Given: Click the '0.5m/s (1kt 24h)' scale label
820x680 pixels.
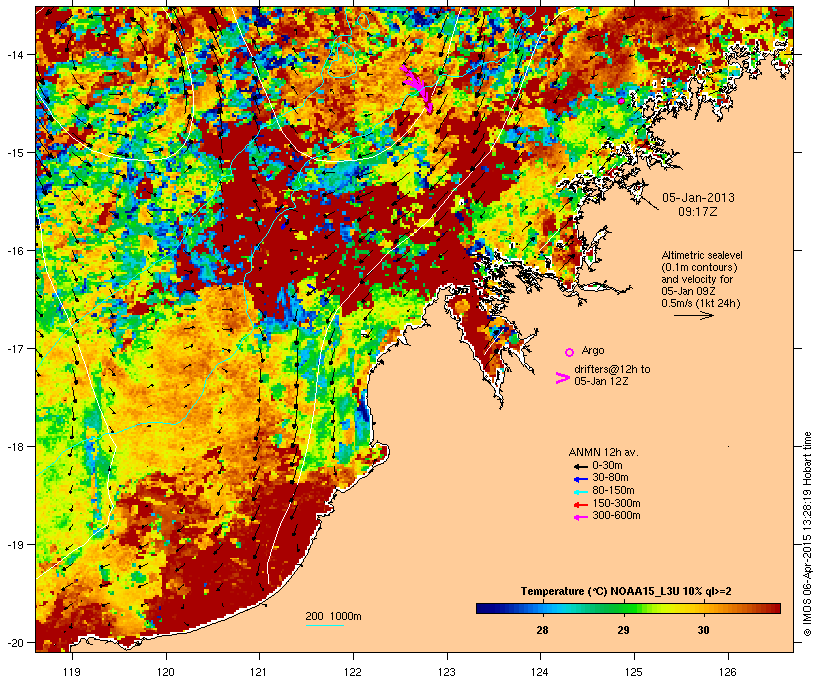Looking at the screenshot, I should [x=701, y=303].
